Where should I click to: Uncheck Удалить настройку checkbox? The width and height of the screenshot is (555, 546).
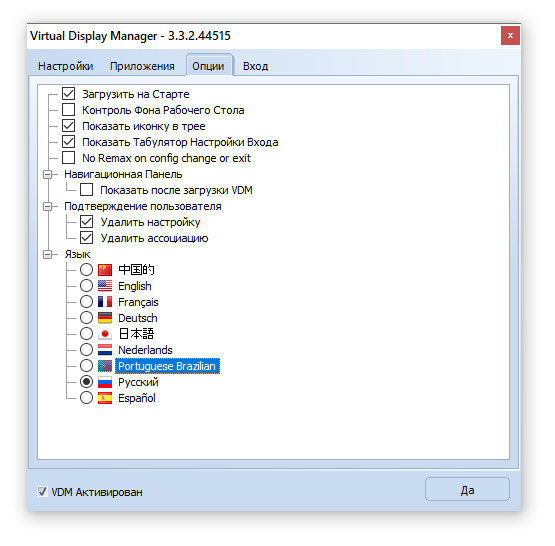coord(86,222)
